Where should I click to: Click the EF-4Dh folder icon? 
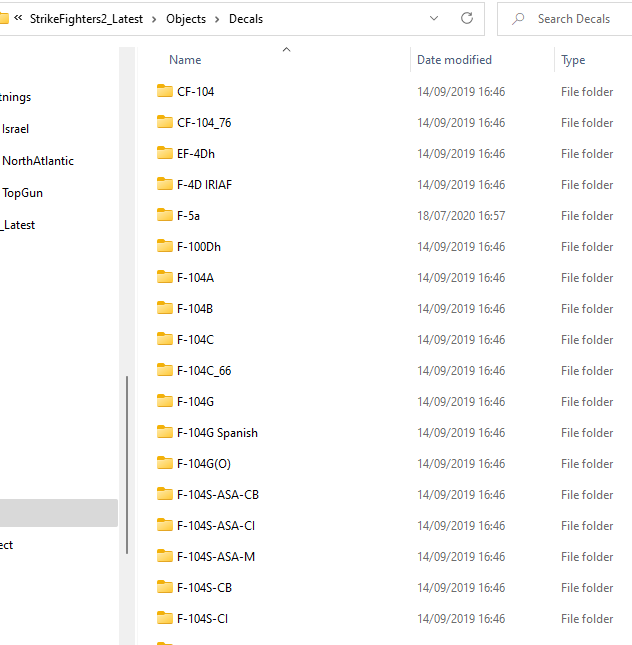click(x=165, y=153)
